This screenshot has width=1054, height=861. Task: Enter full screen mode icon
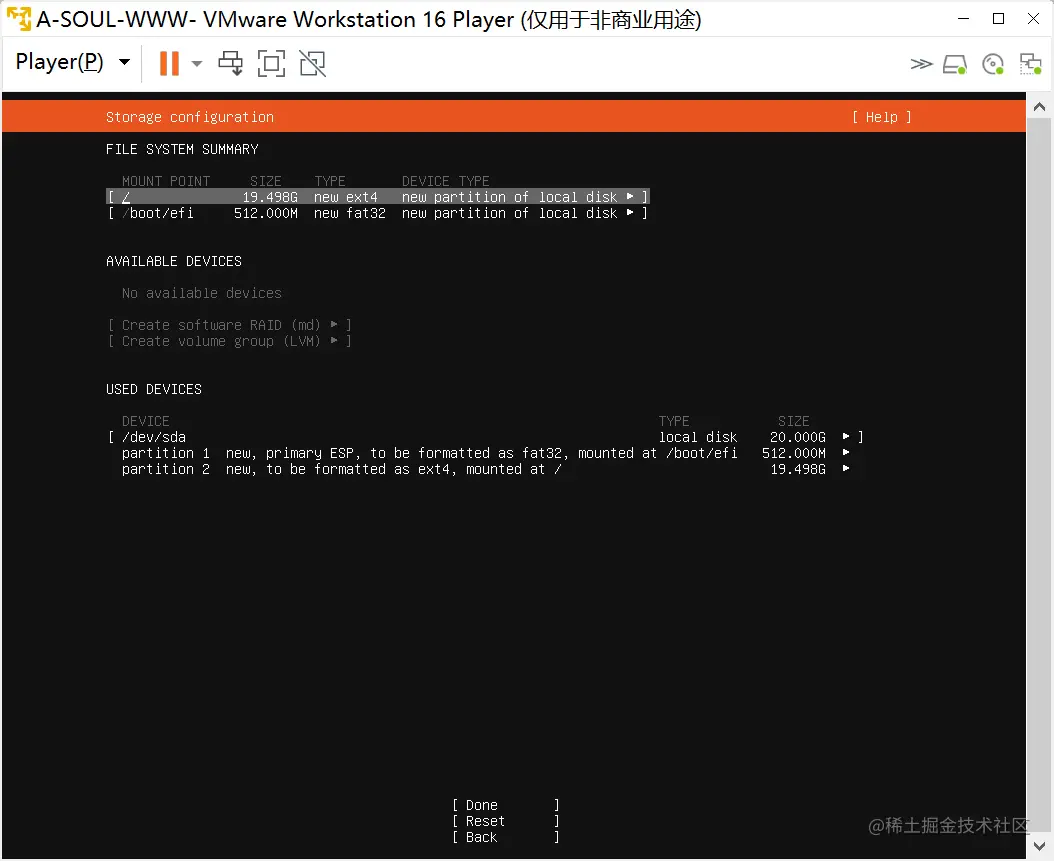coord(271,64)
